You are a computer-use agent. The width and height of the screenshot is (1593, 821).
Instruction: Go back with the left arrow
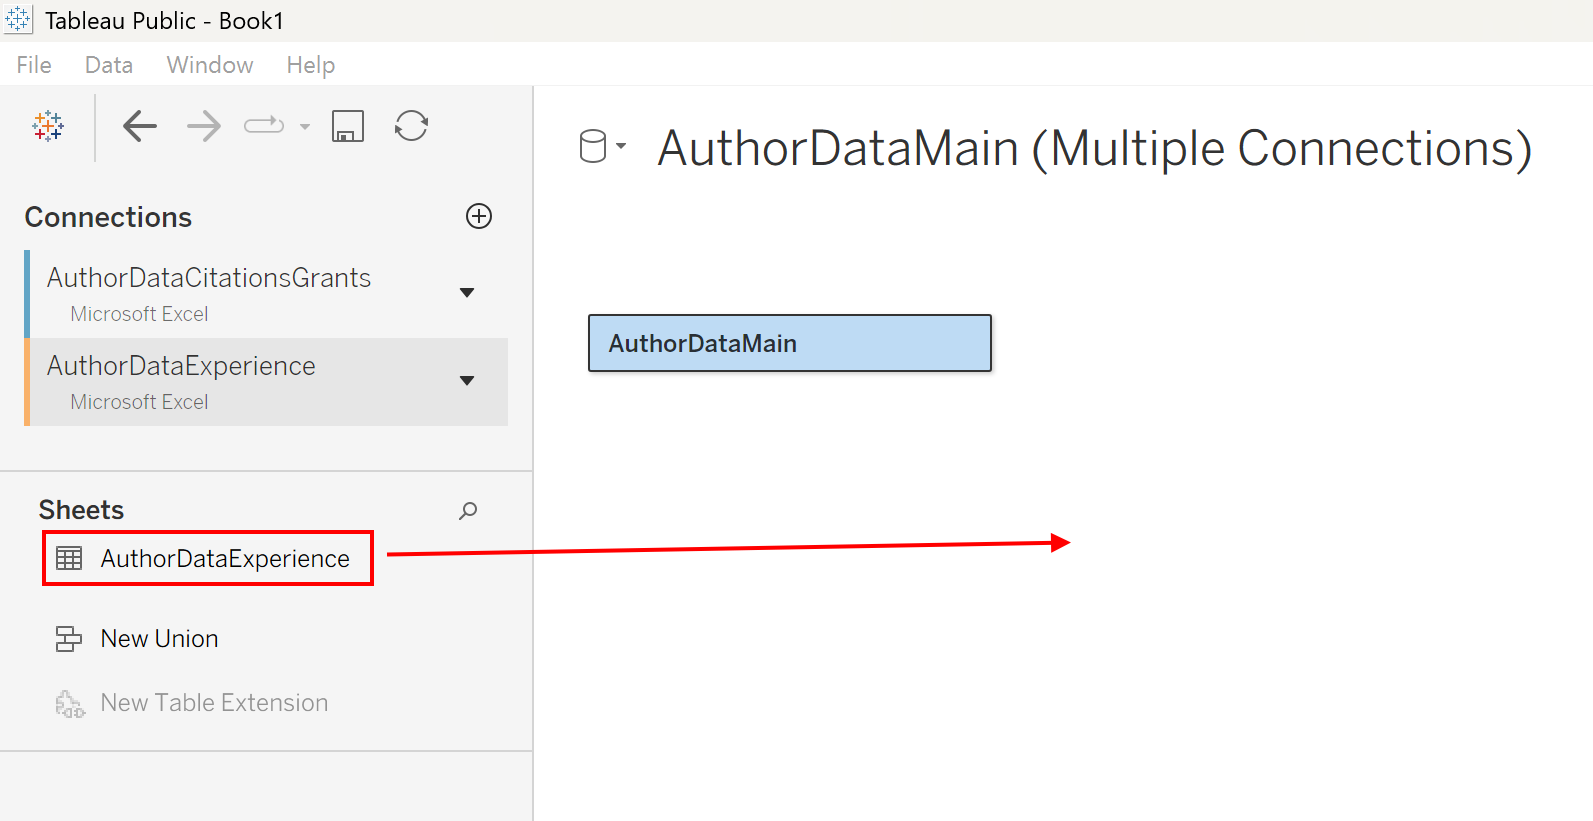point(140,126)
